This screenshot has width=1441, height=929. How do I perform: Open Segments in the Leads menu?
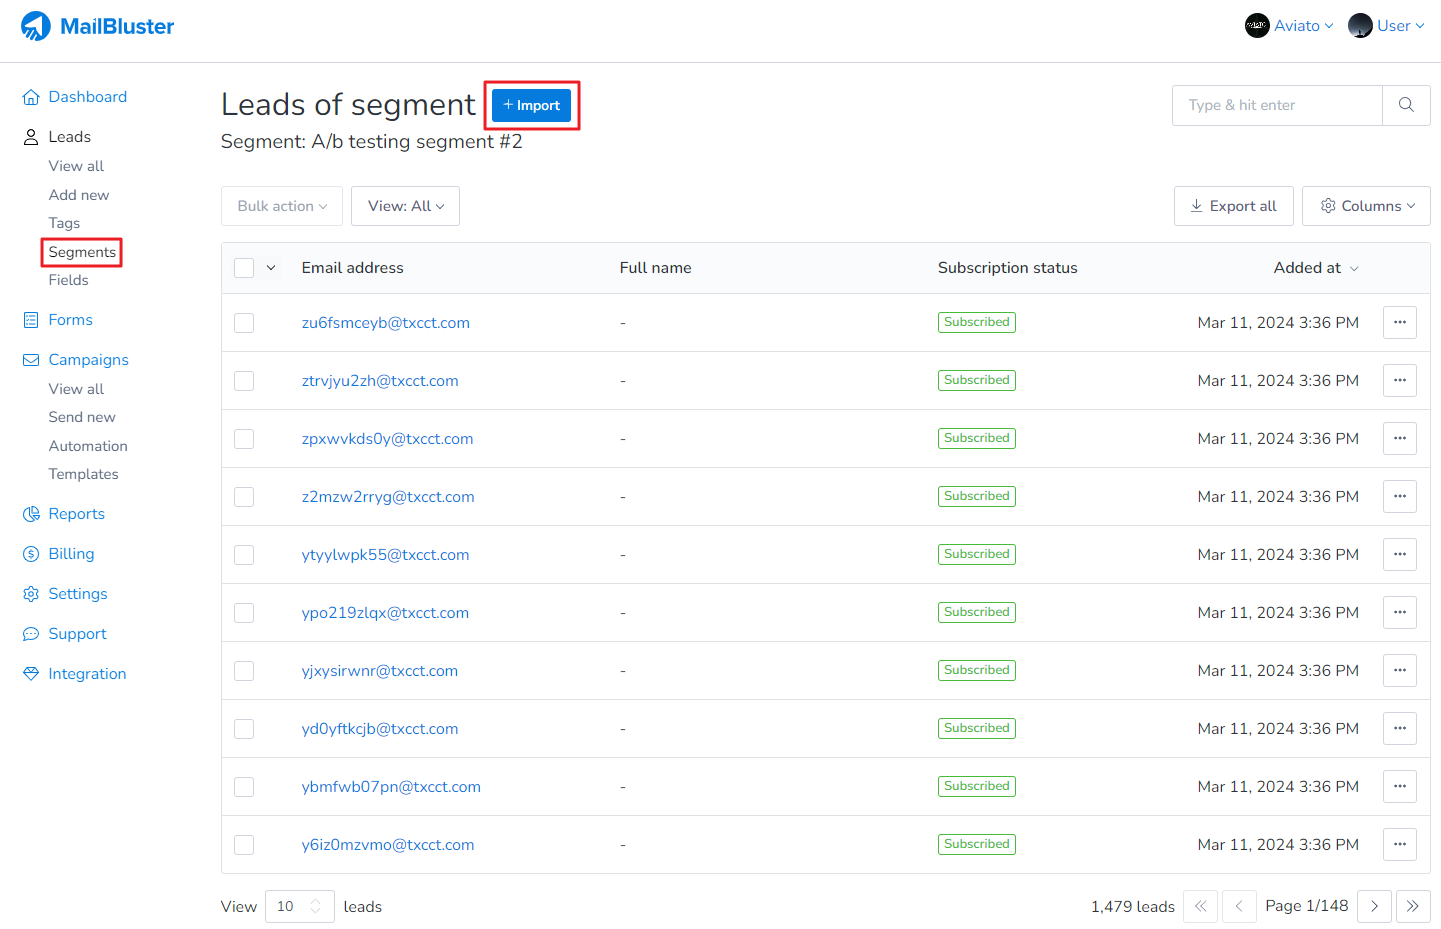82,252
